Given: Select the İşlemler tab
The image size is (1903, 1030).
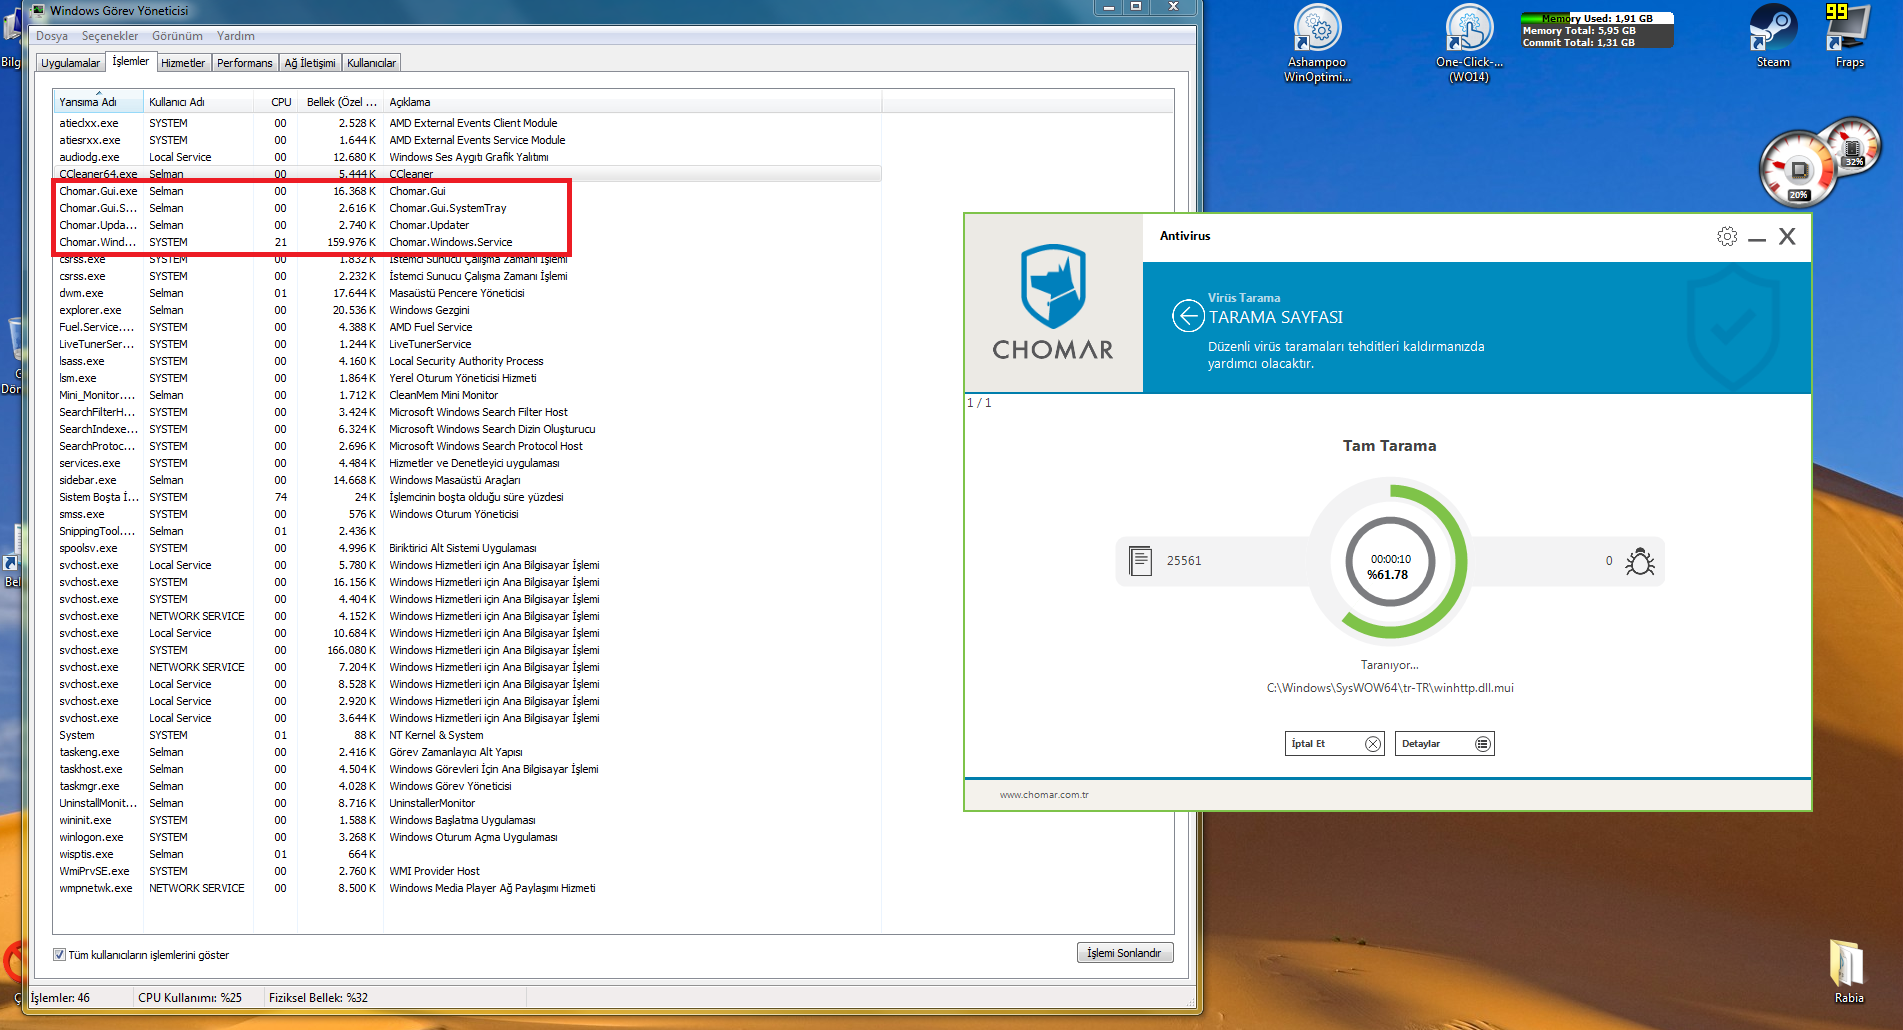Looking at the screenshot, I should (x=130, y=61).
